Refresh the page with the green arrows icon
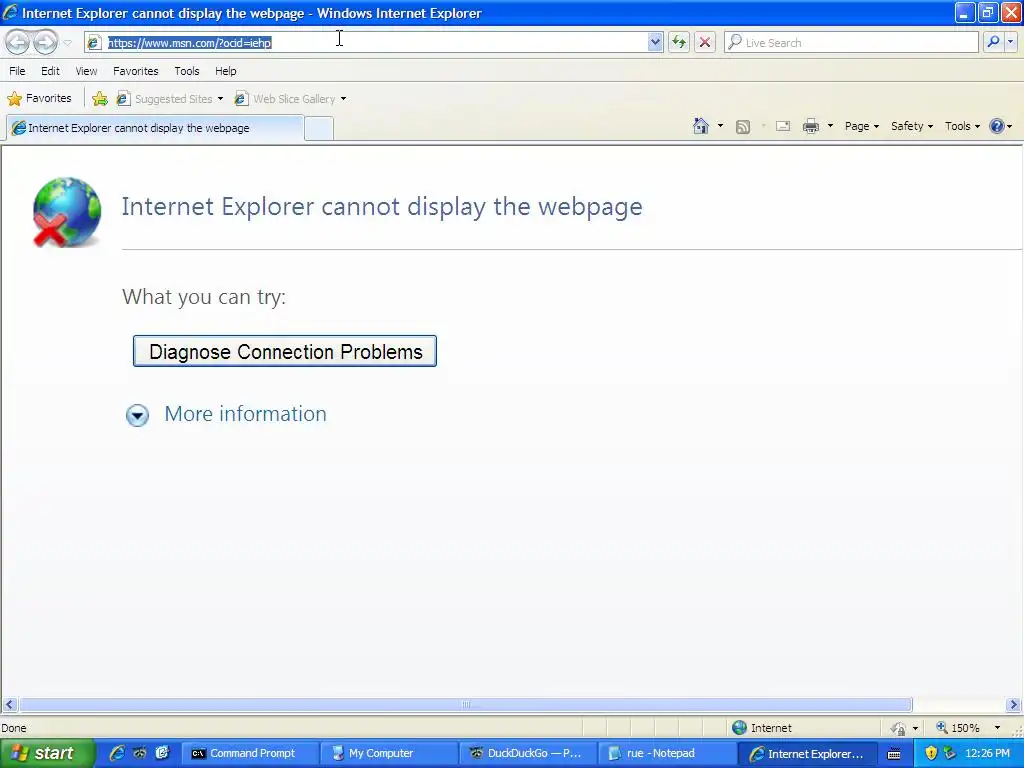The height and width of the screenshot is (768, 1024). click(x=679, y=42)
